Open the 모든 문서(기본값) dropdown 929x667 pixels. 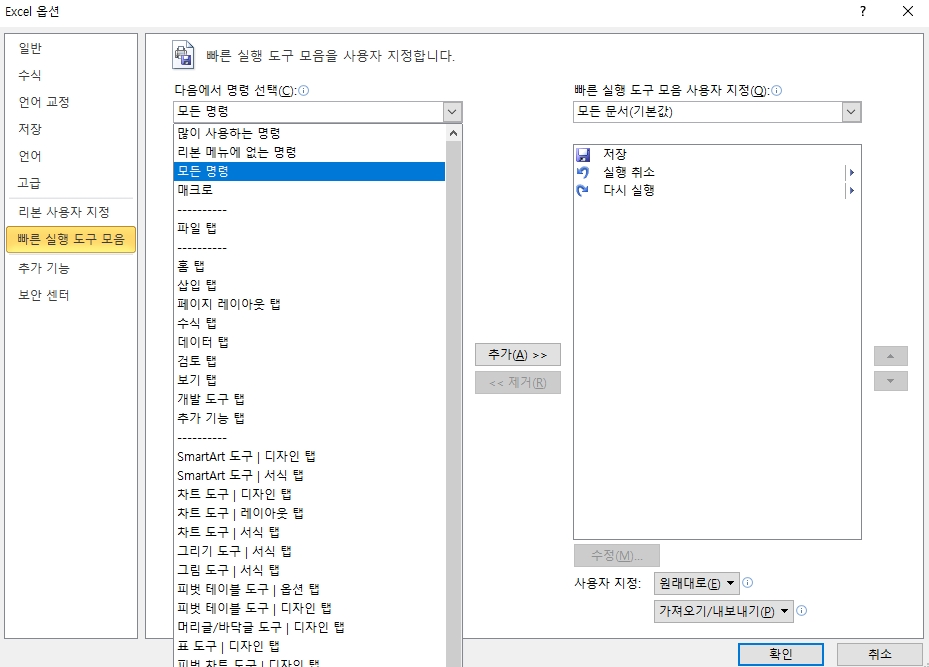click(851, 112)
